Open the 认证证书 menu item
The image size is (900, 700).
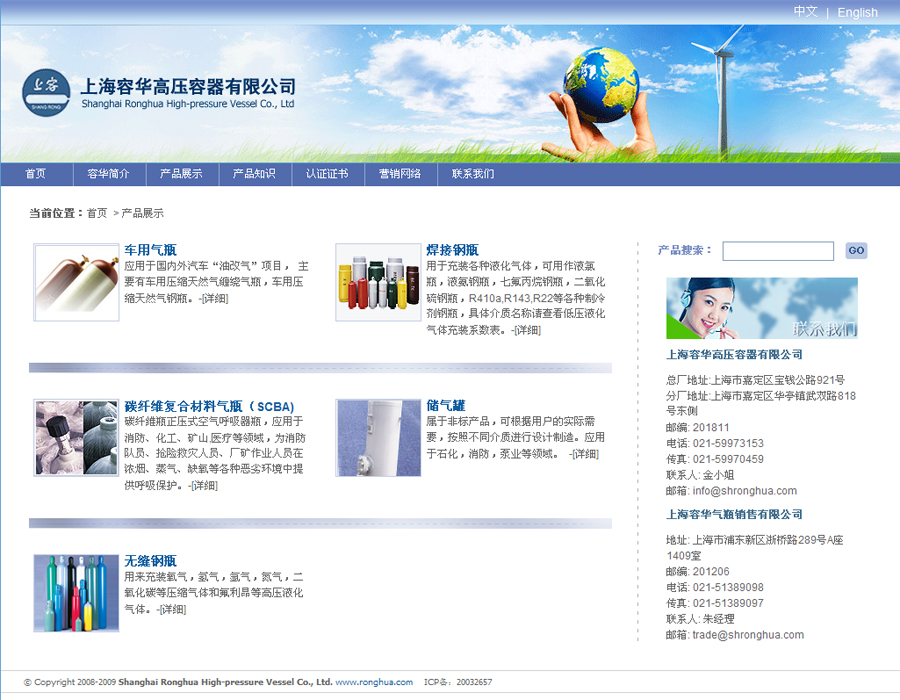tap(327, 174)
